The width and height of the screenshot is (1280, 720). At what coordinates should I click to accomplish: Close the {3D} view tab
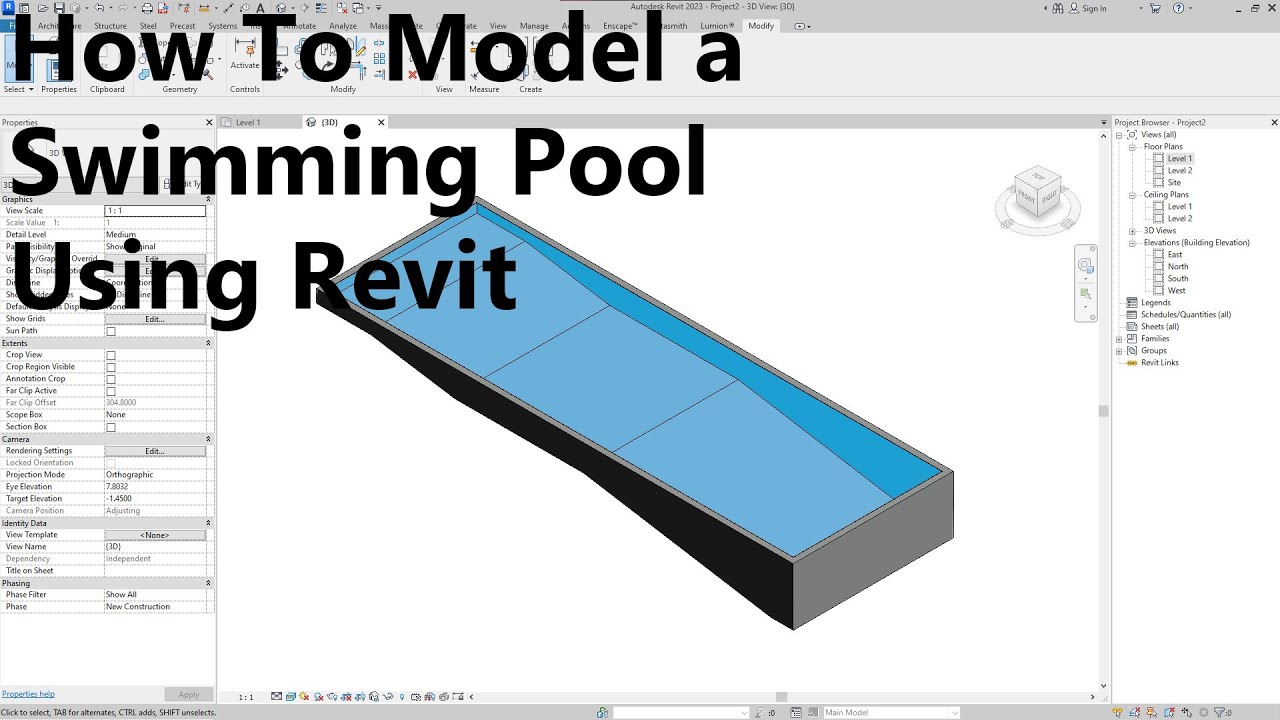381,122
